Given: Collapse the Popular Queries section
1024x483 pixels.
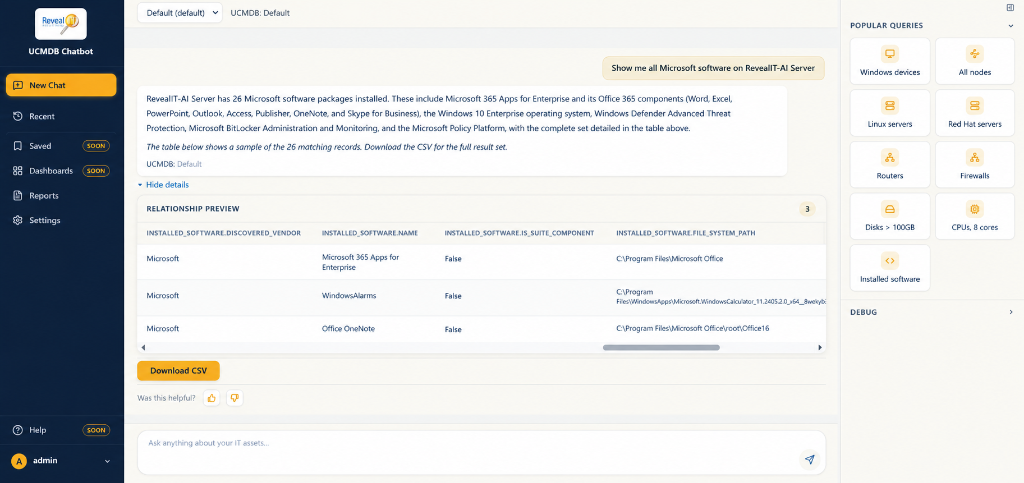Looking at the screenshot, I should (x=1011, y=25).
